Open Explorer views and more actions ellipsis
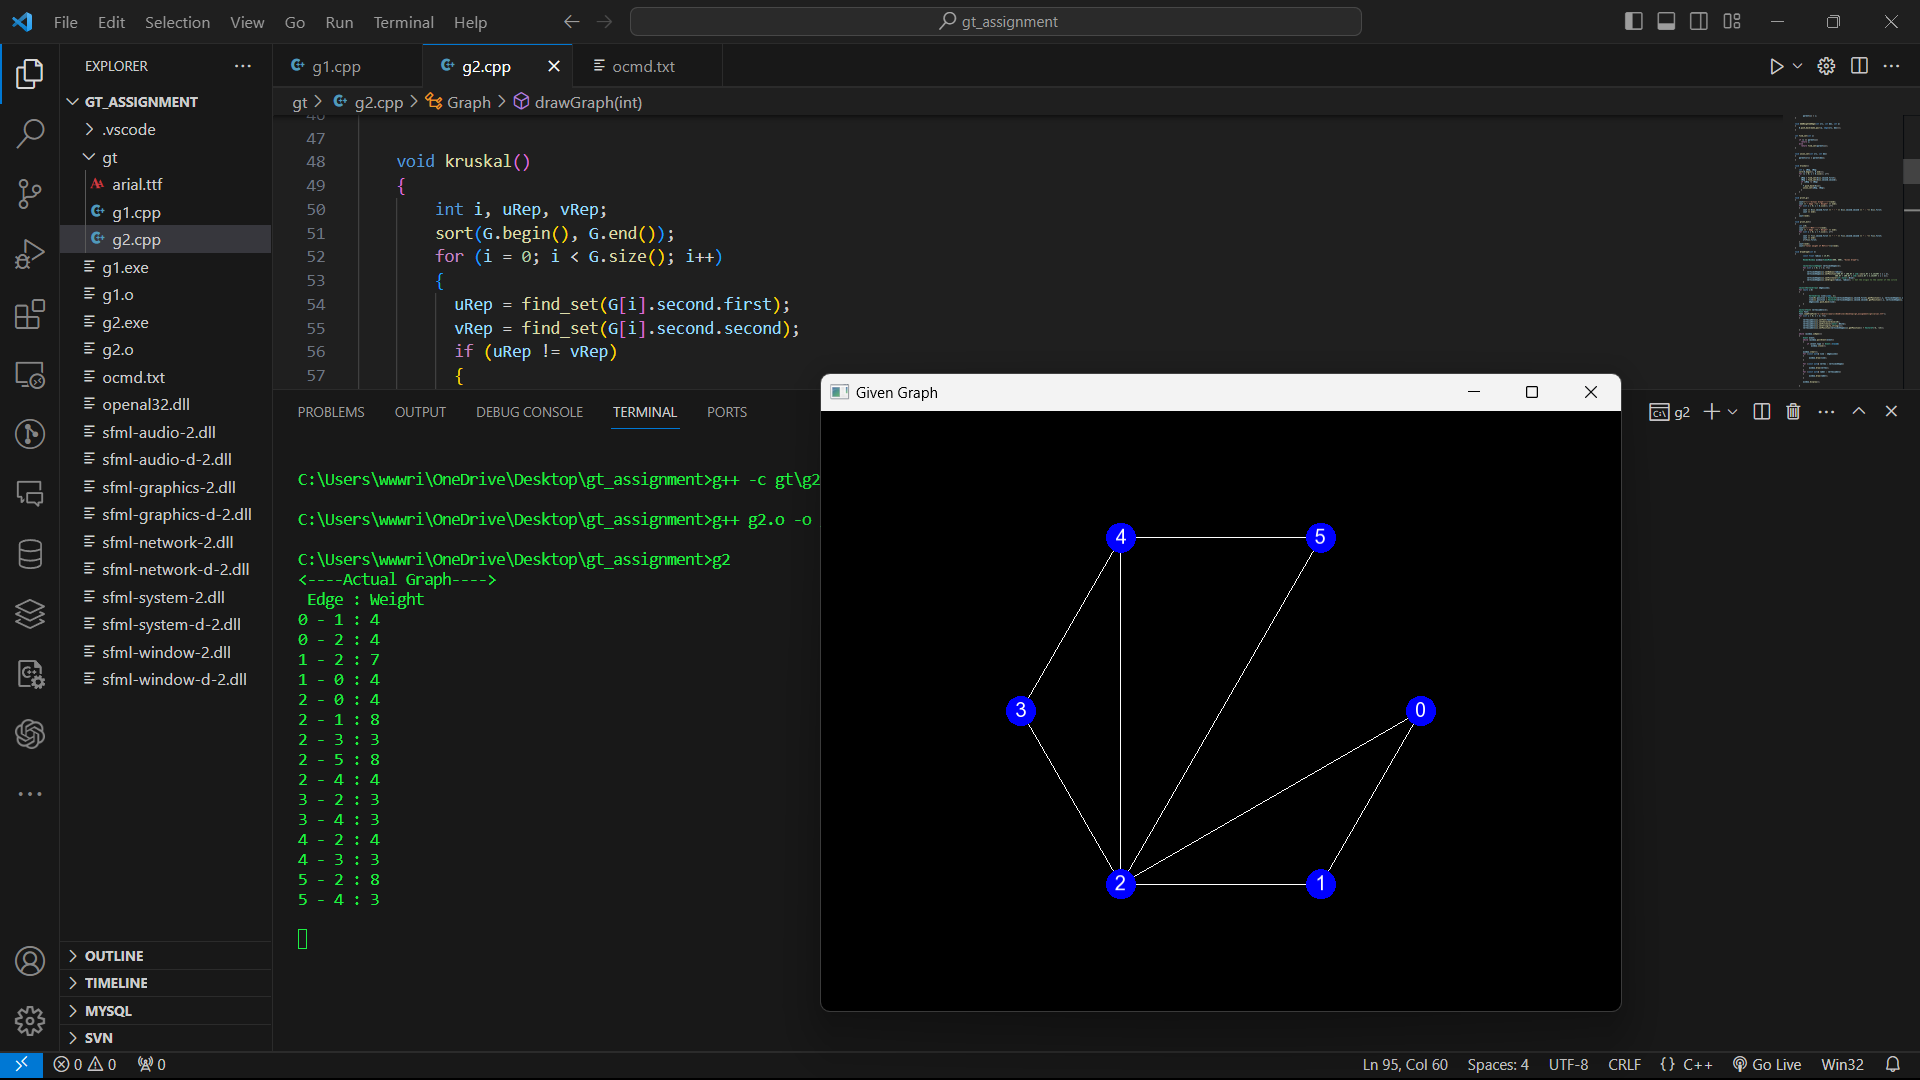This screenshot has width=1920, height=1080. [243, 66]
